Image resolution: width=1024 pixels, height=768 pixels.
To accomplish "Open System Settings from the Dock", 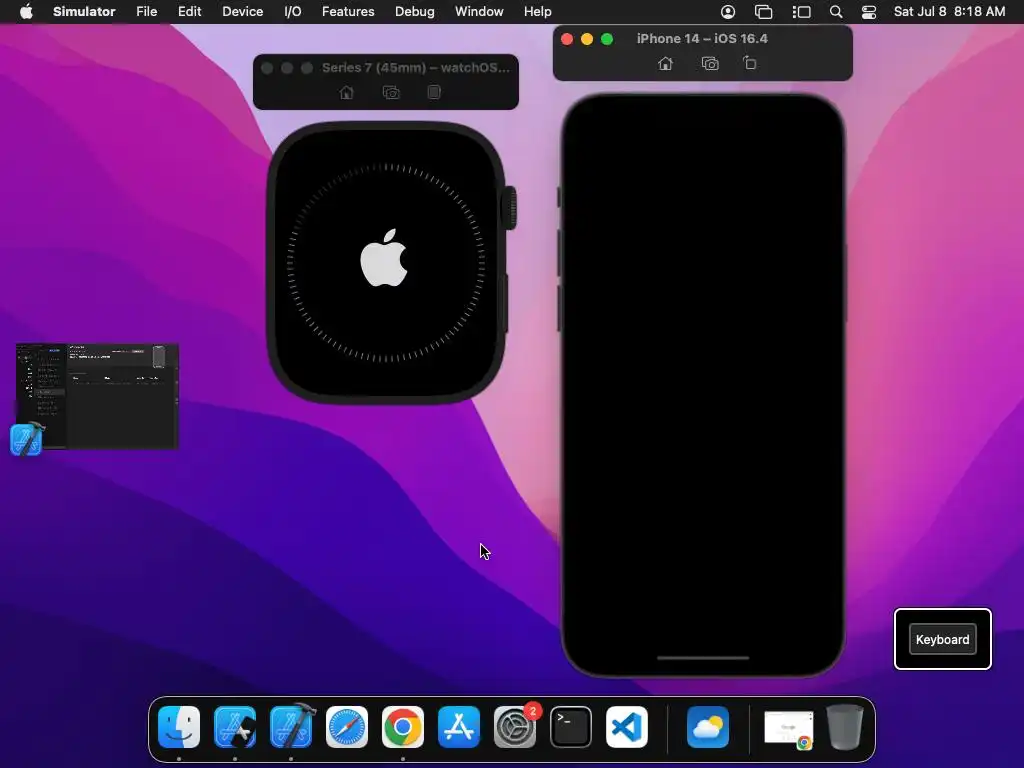I will point(515,726).
